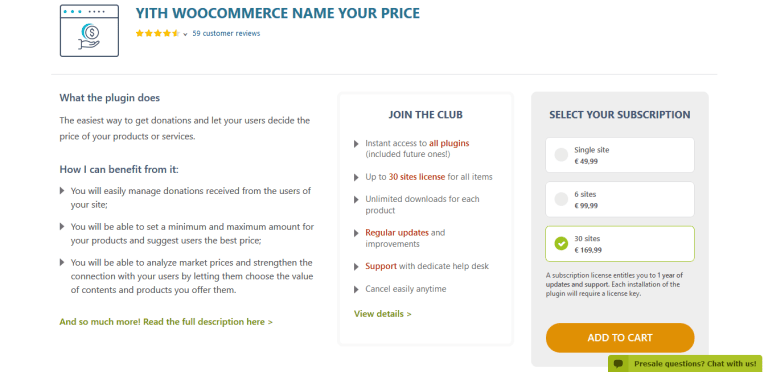768x372 pixels.
Task: Click arrow beside manage donations bullet
Action: pos(62,191)
